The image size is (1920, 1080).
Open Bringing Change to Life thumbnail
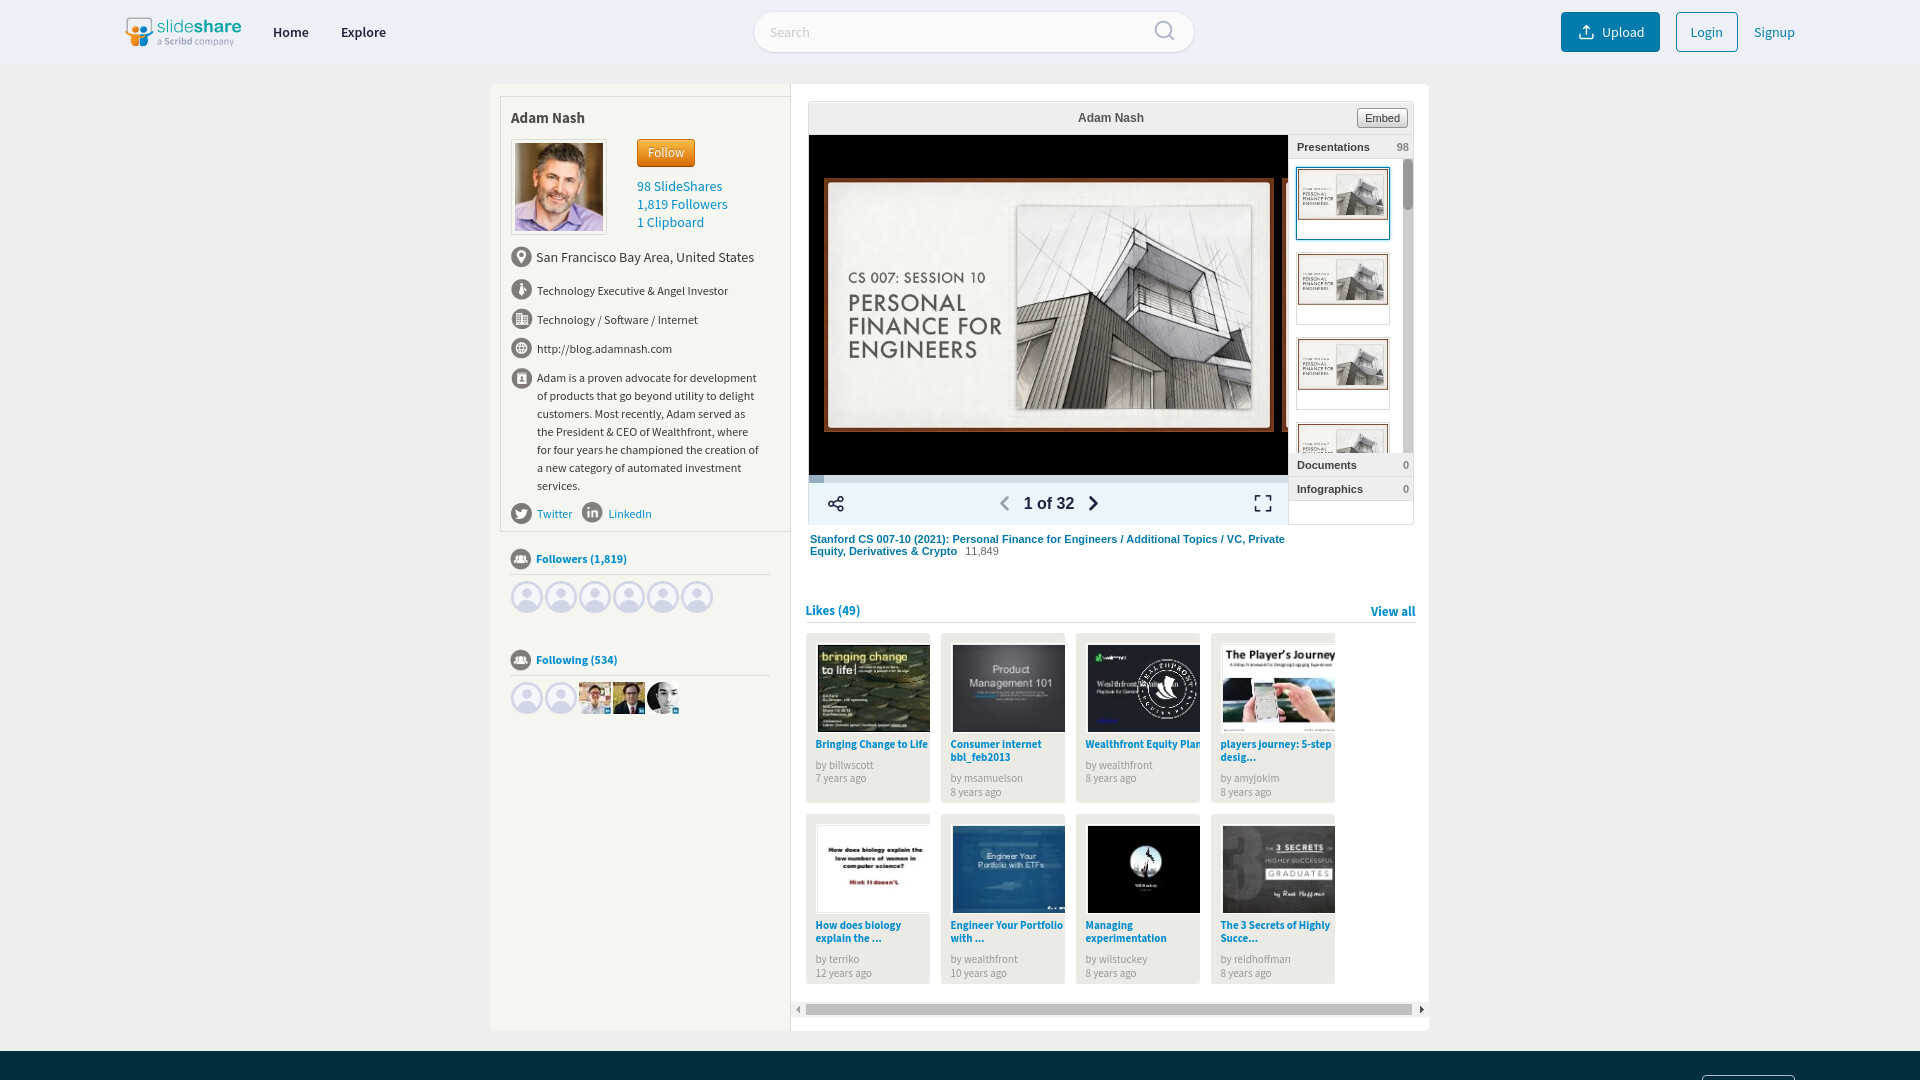[873, 688]
